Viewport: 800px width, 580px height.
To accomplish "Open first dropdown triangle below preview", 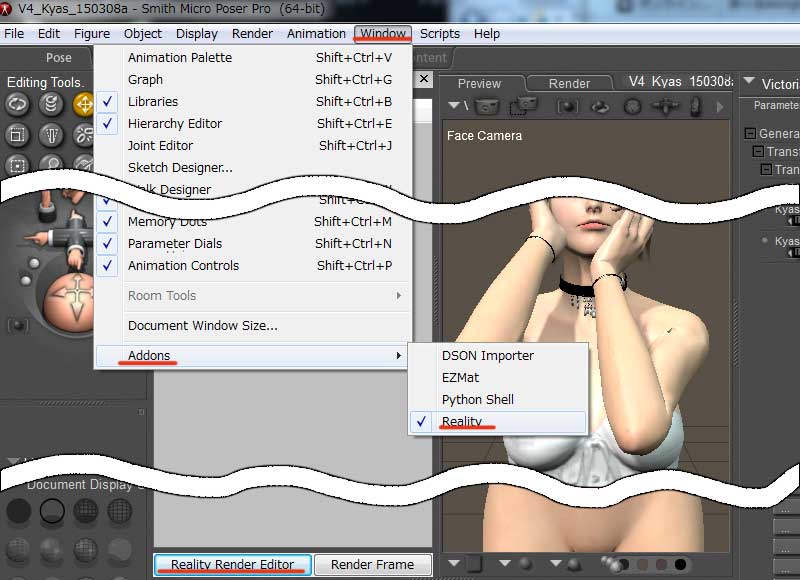I will click(x=454, y=563).
